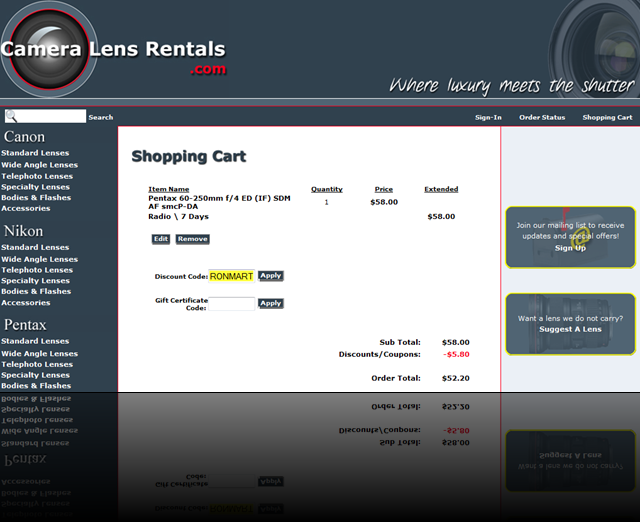Click the Camera Lens Rentals logo
This screenshot has width=640, height=522.
click(x=113, y=50)
